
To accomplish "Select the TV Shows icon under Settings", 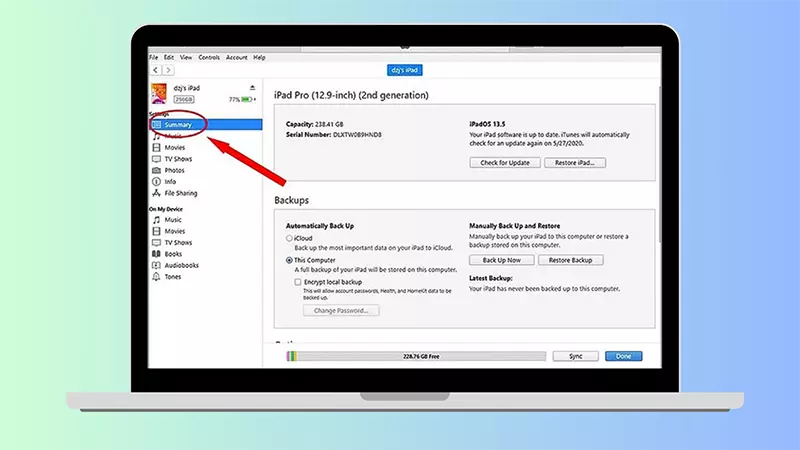I will [157, 159].
